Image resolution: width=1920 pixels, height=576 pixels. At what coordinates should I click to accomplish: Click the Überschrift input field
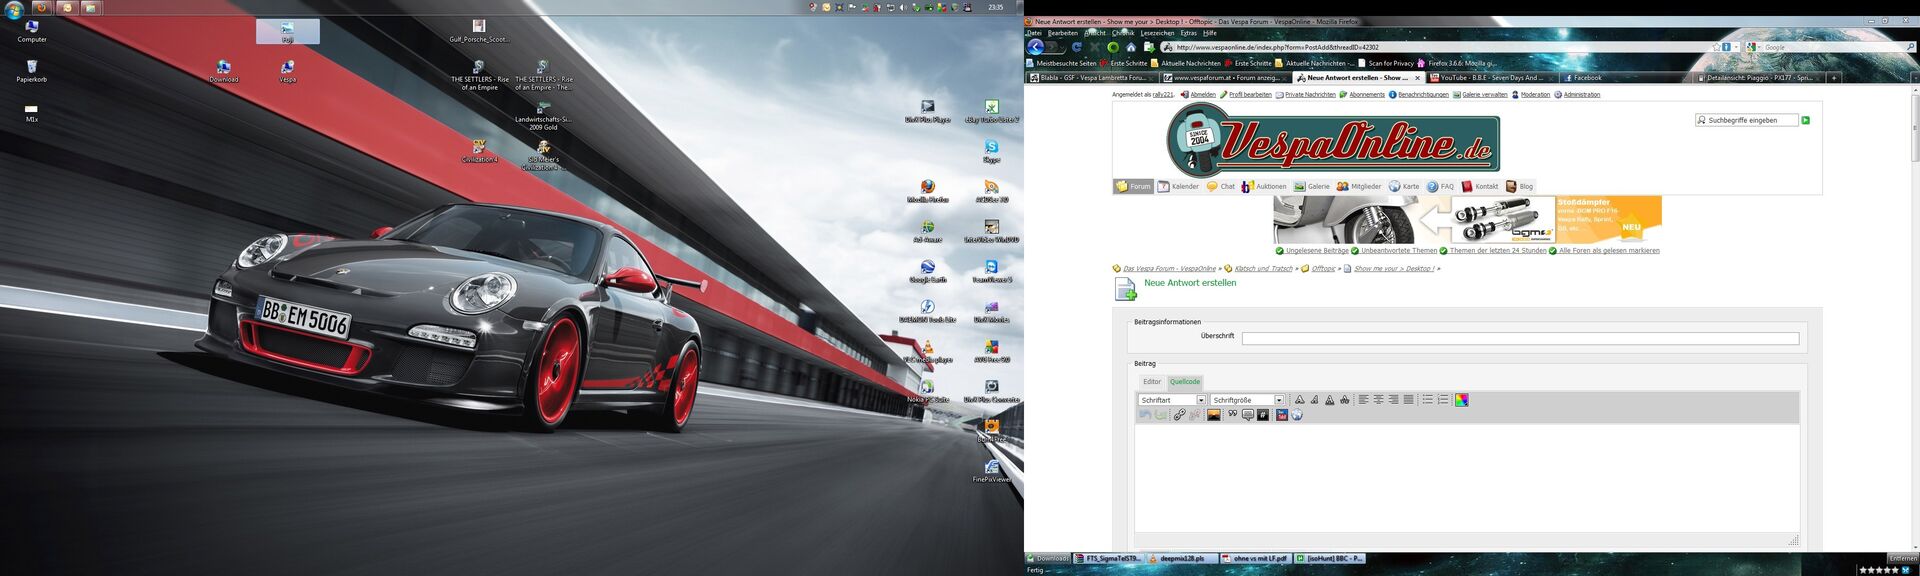click(x=1519, y=339)
